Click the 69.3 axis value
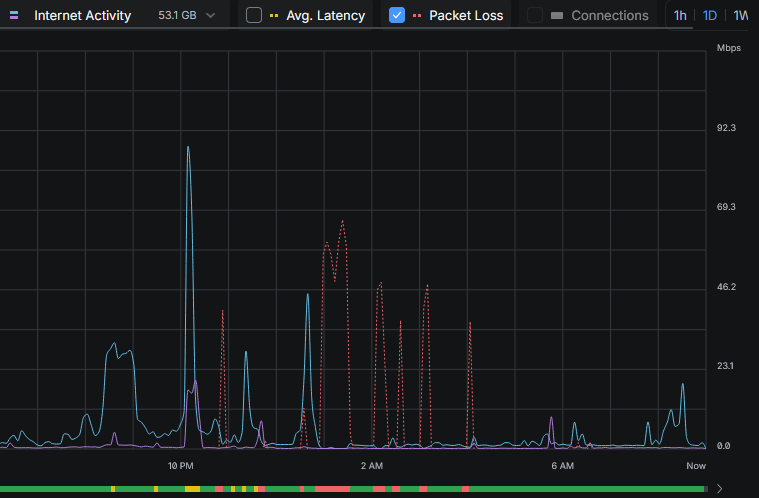The image size is (759, 498). pos(726,207)
